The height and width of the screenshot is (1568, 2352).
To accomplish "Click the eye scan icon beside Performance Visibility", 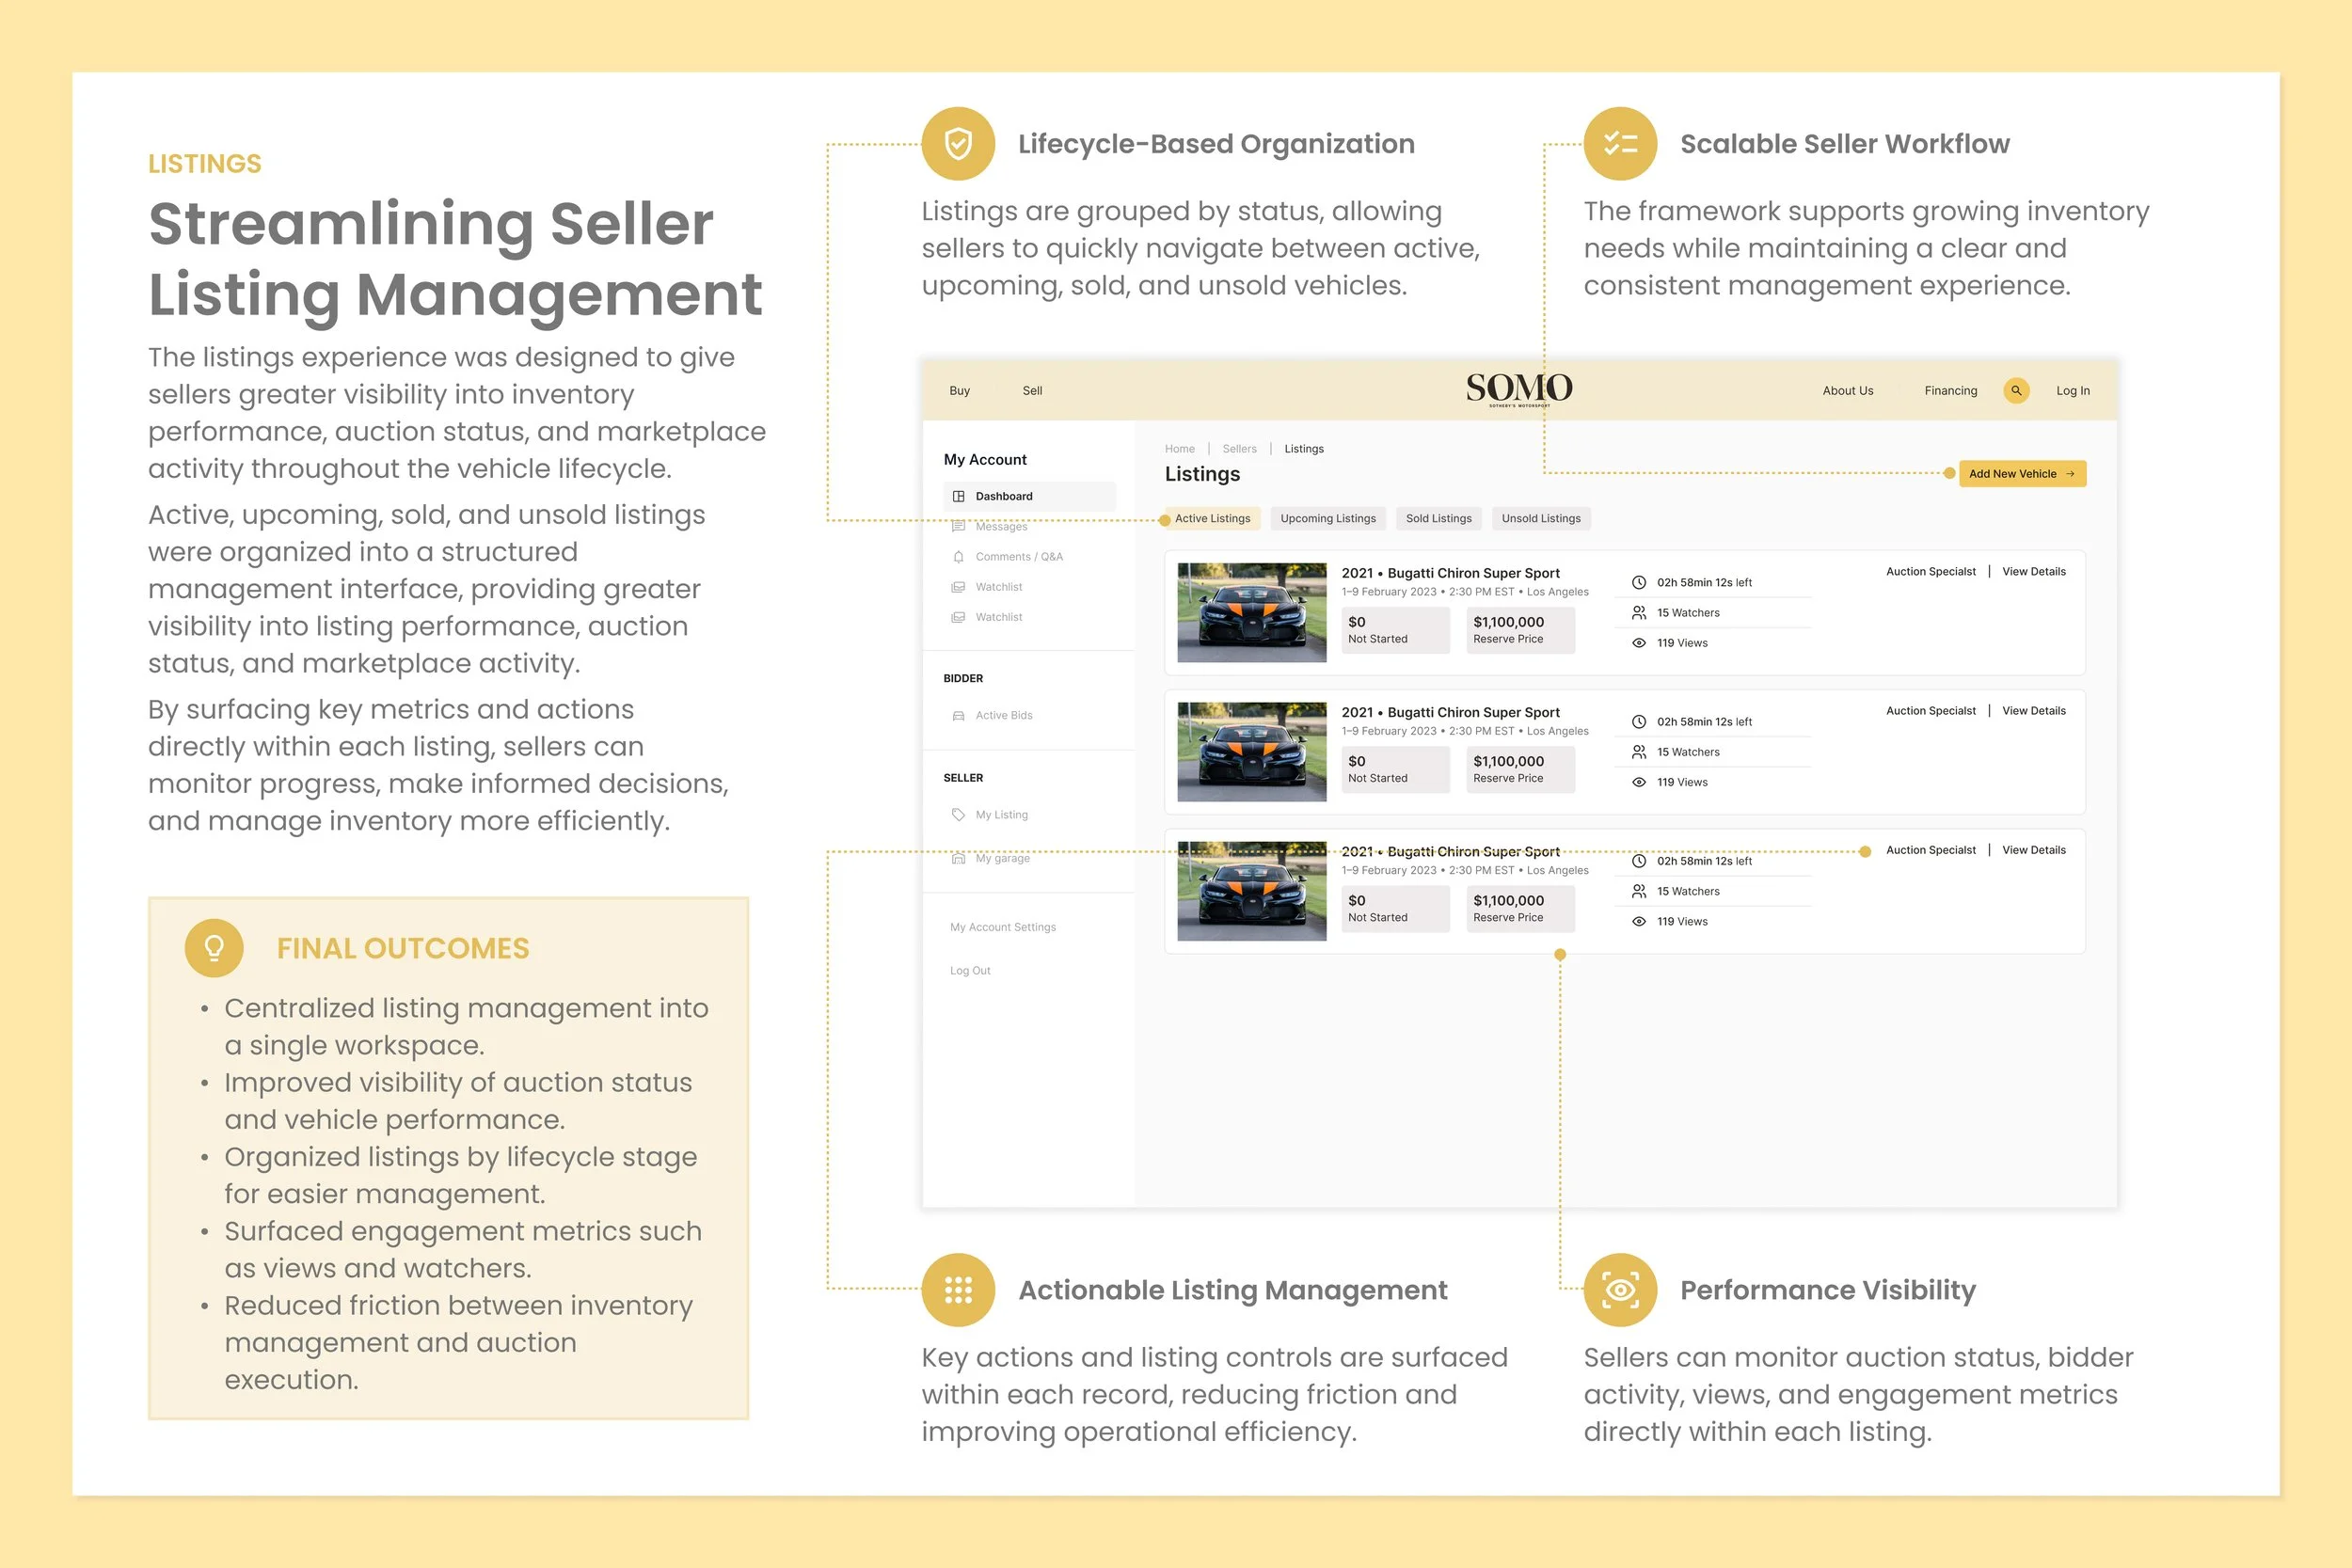I will tap(1620, 1290).
